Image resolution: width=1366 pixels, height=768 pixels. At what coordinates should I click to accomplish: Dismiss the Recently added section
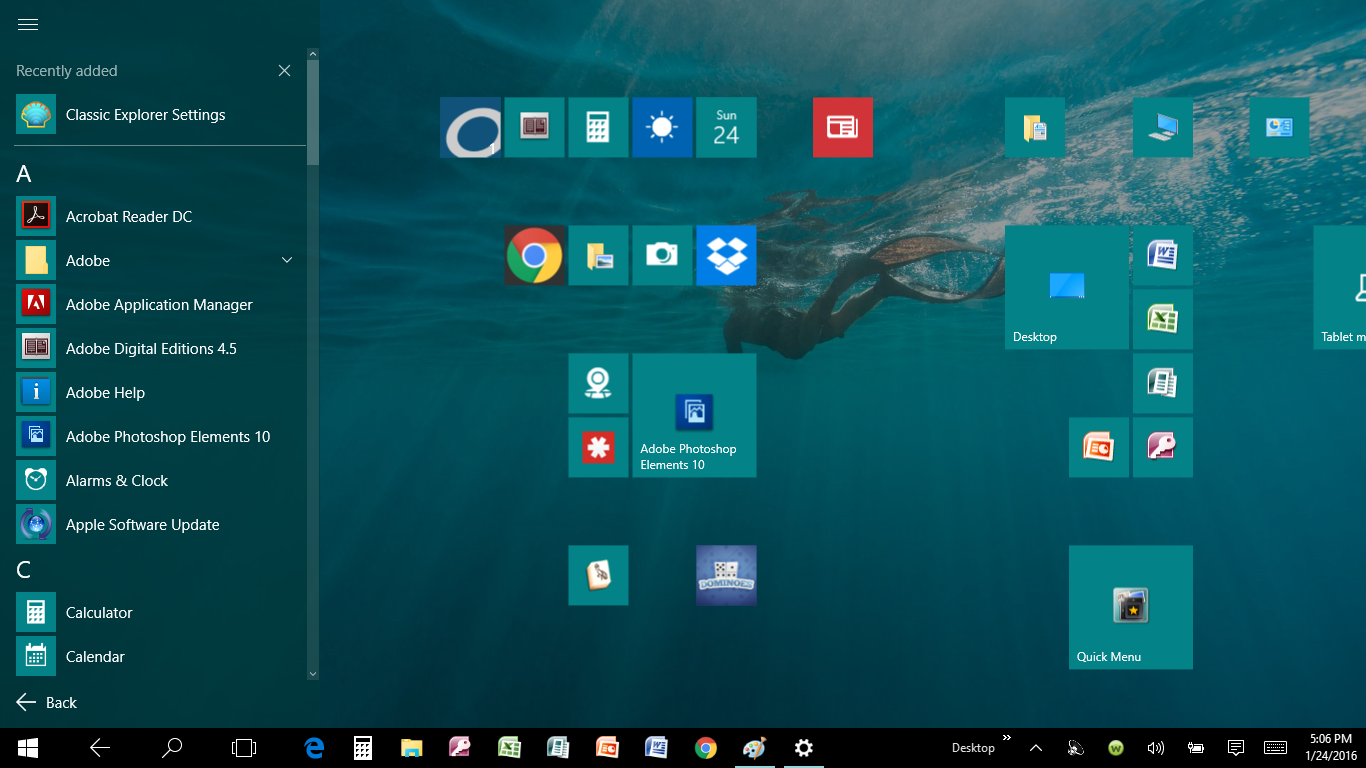[284, 71]
